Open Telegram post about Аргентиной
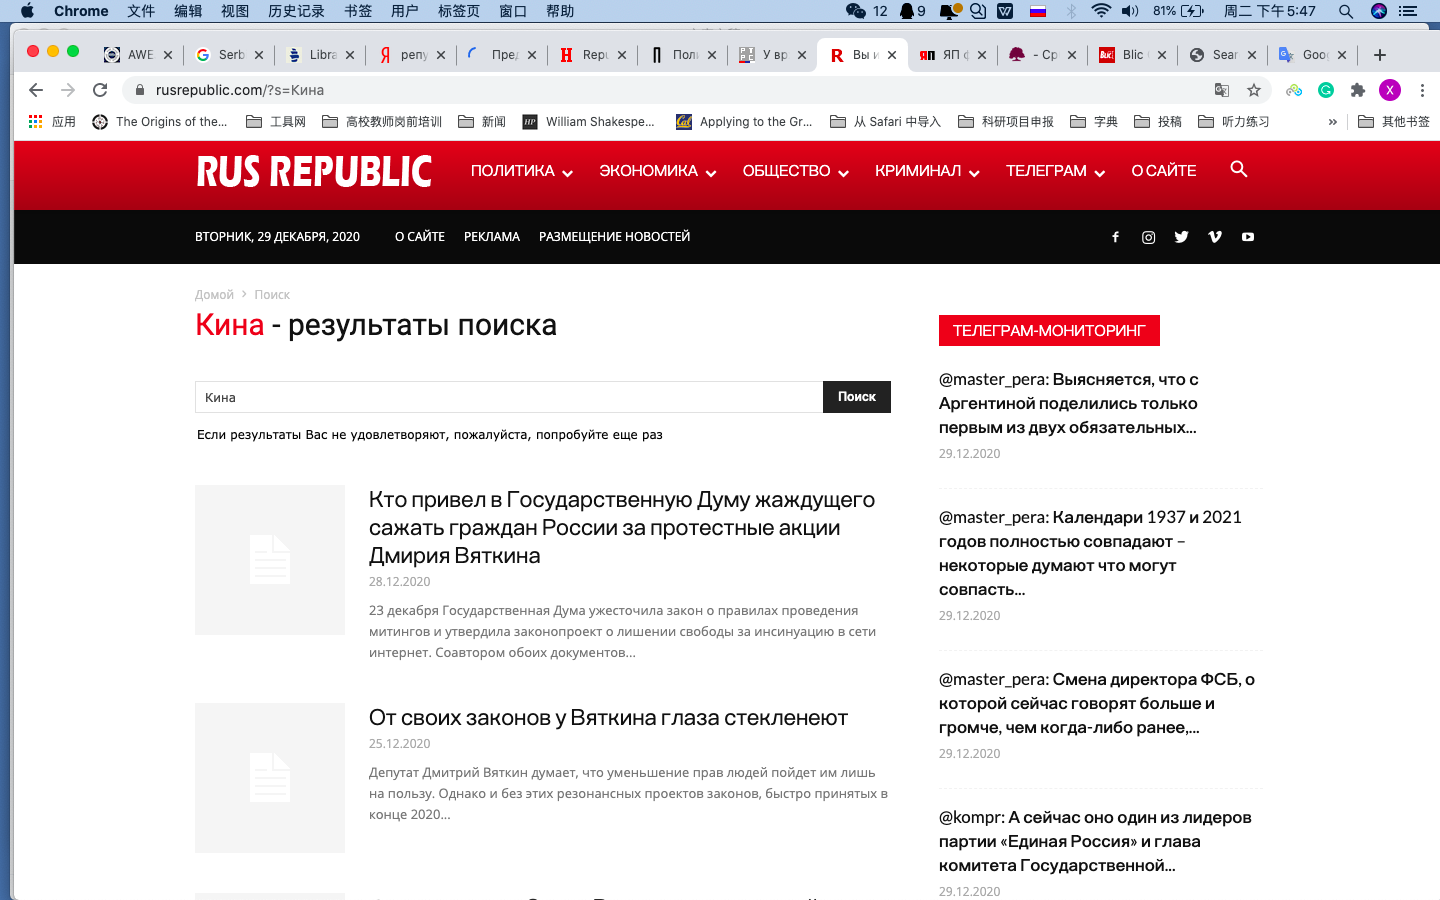The height and width of the screenshot is (900, 1440). pyautogui.click(x=1068, y=403)
